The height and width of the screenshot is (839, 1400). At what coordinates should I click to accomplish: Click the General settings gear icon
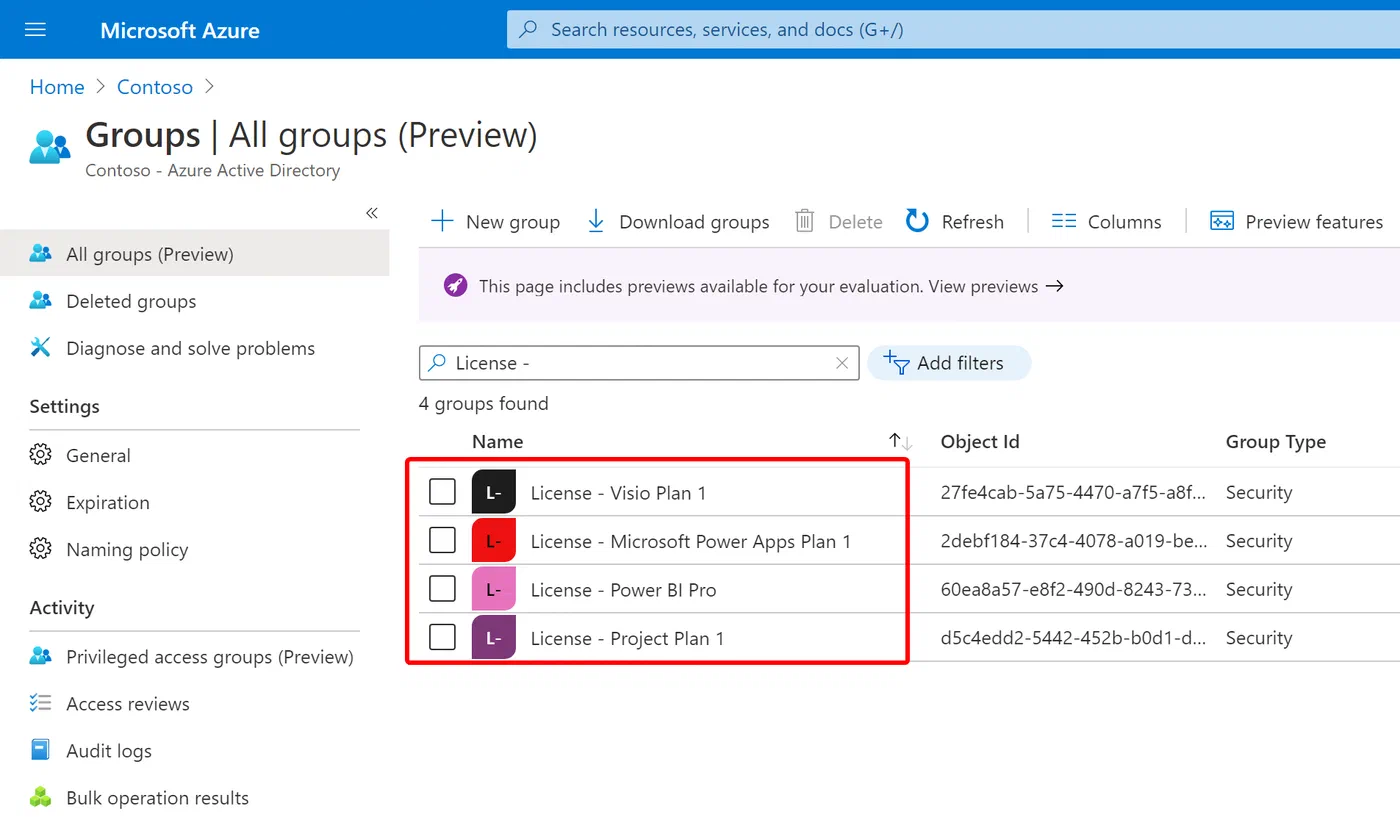point(41,455)
